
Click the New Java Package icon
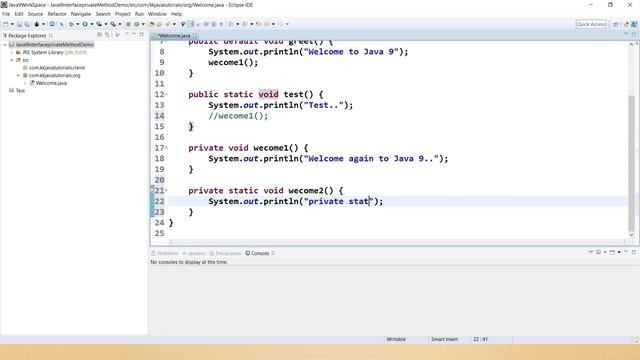(x=128, y=24)
